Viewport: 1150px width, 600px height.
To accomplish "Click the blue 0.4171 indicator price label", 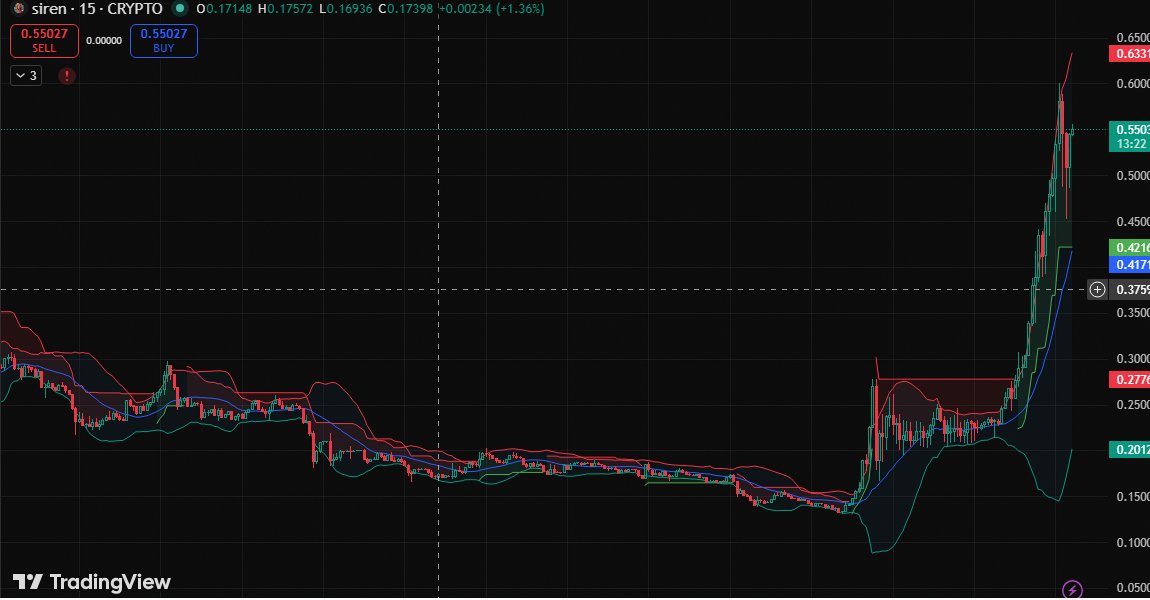I will [x=1129, y=264].
